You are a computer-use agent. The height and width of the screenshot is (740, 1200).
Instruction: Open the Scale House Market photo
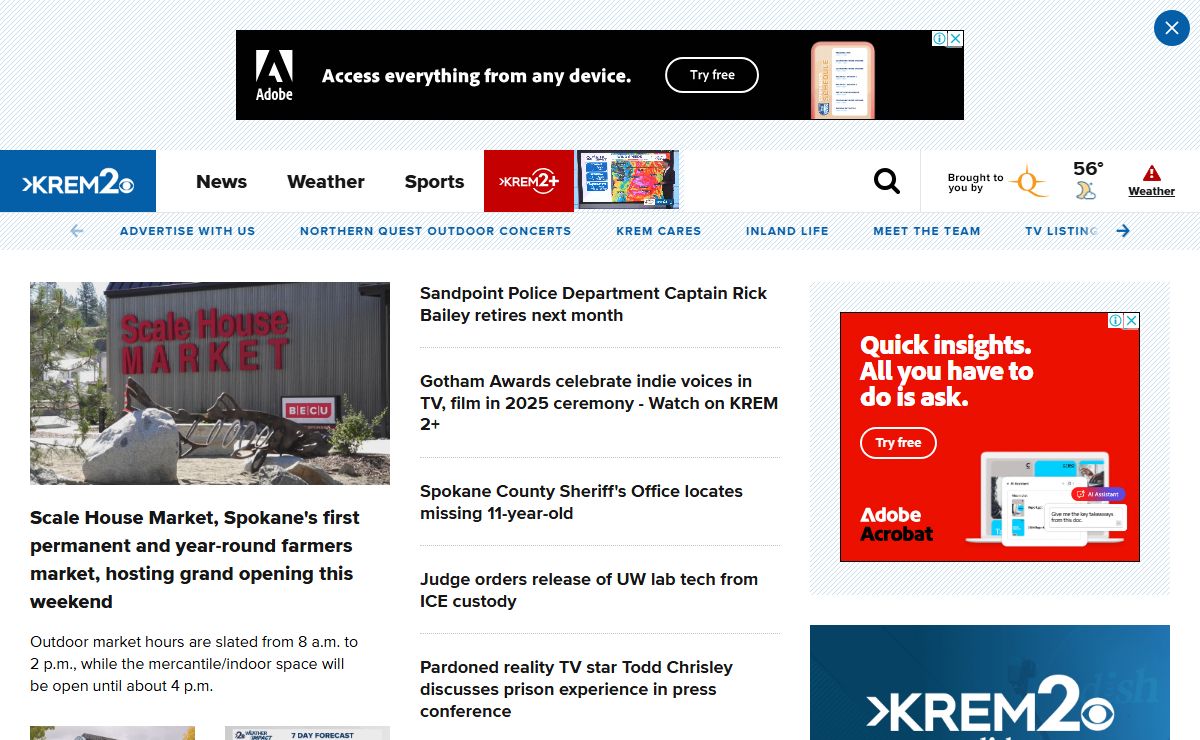(210, 383)
